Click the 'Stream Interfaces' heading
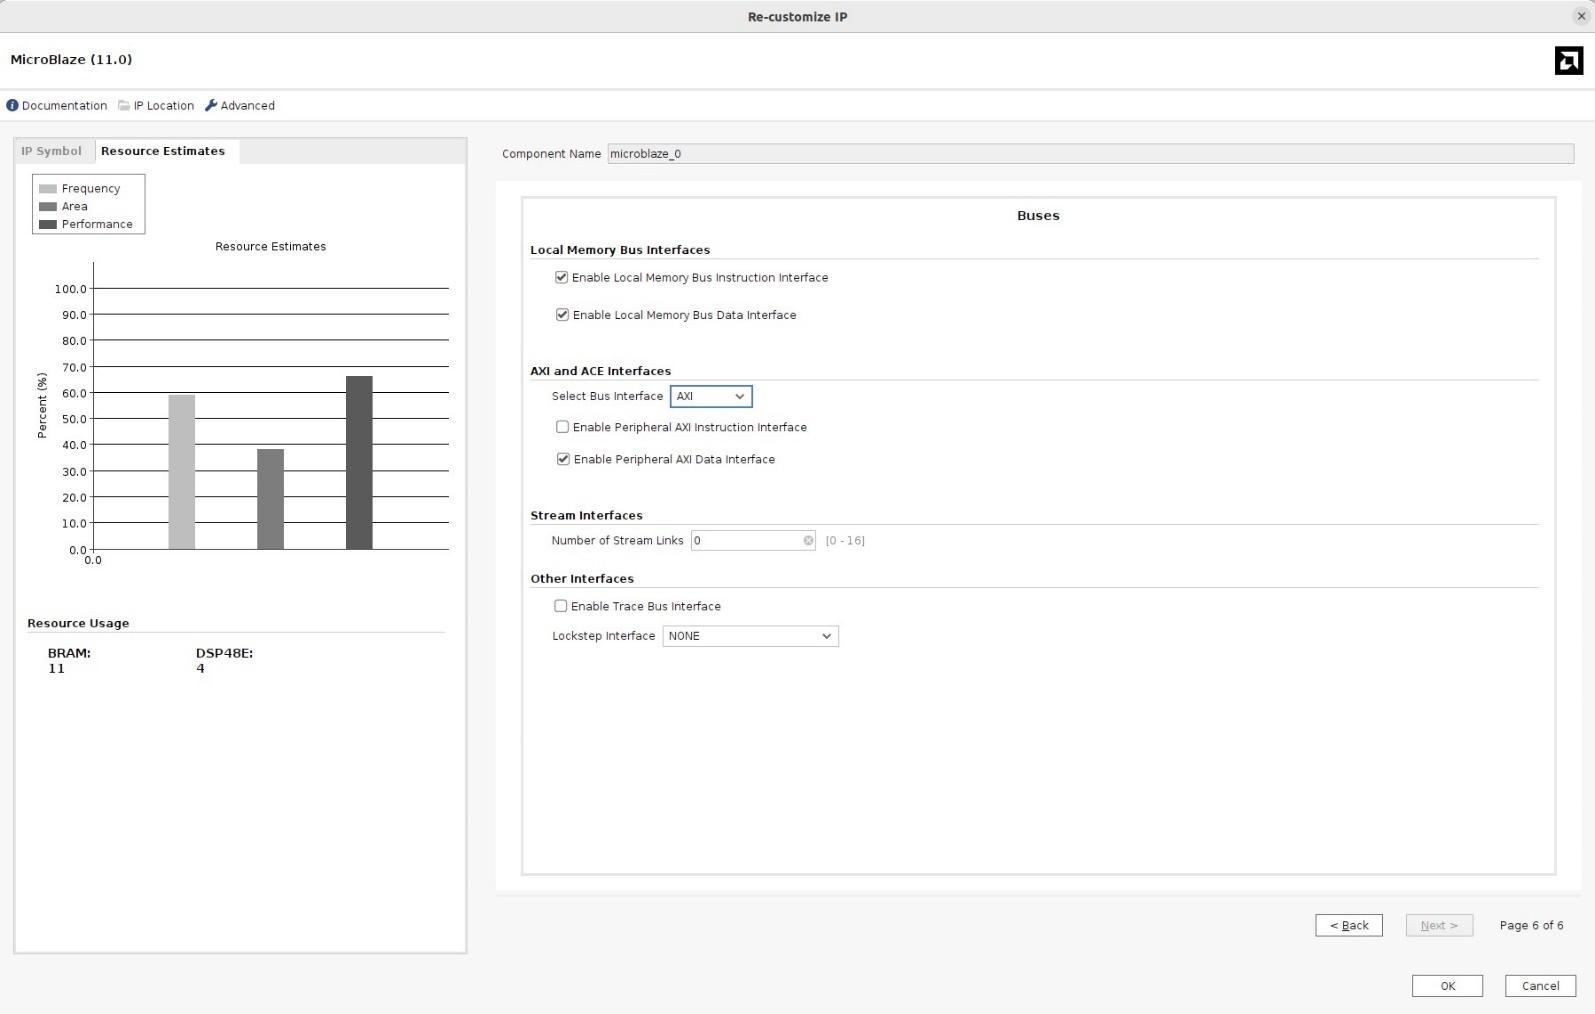Screen dimensions: 1595x1014 click(x=586, y=515)
